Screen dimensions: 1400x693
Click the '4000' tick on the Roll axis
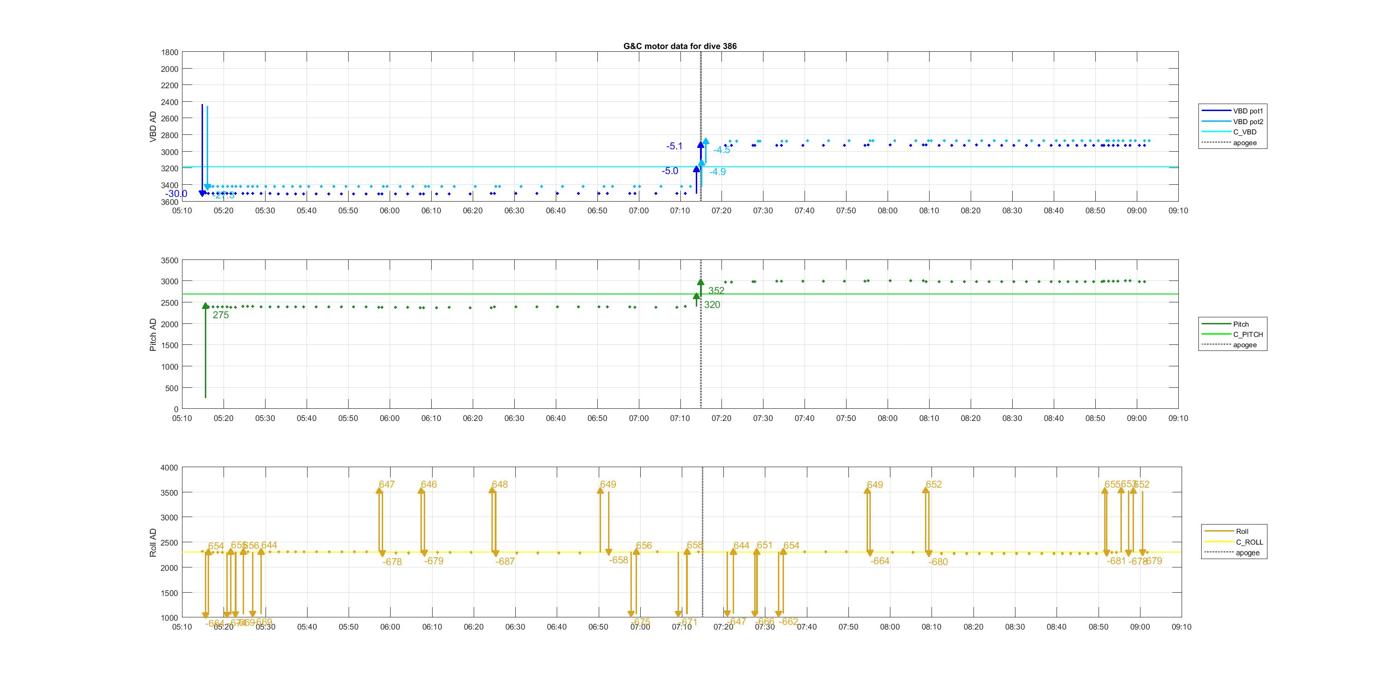(x=168, y=468)
